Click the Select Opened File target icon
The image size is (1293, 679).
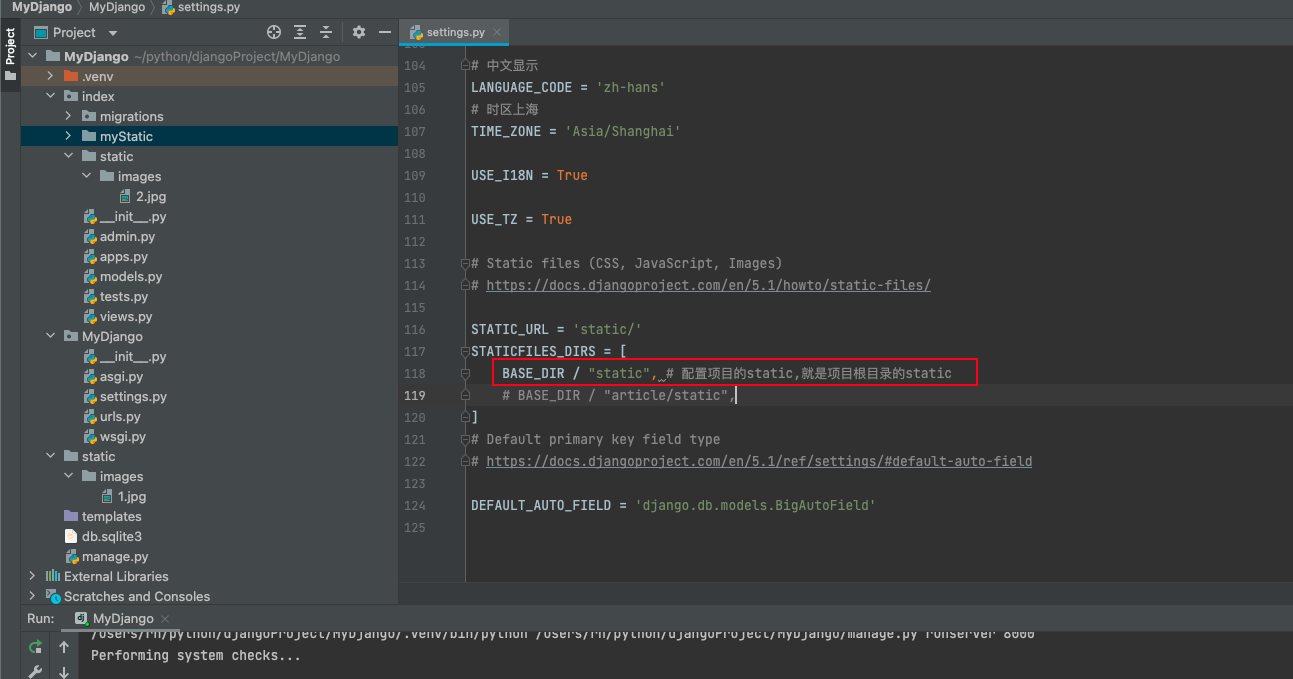(x=274, y=32)
